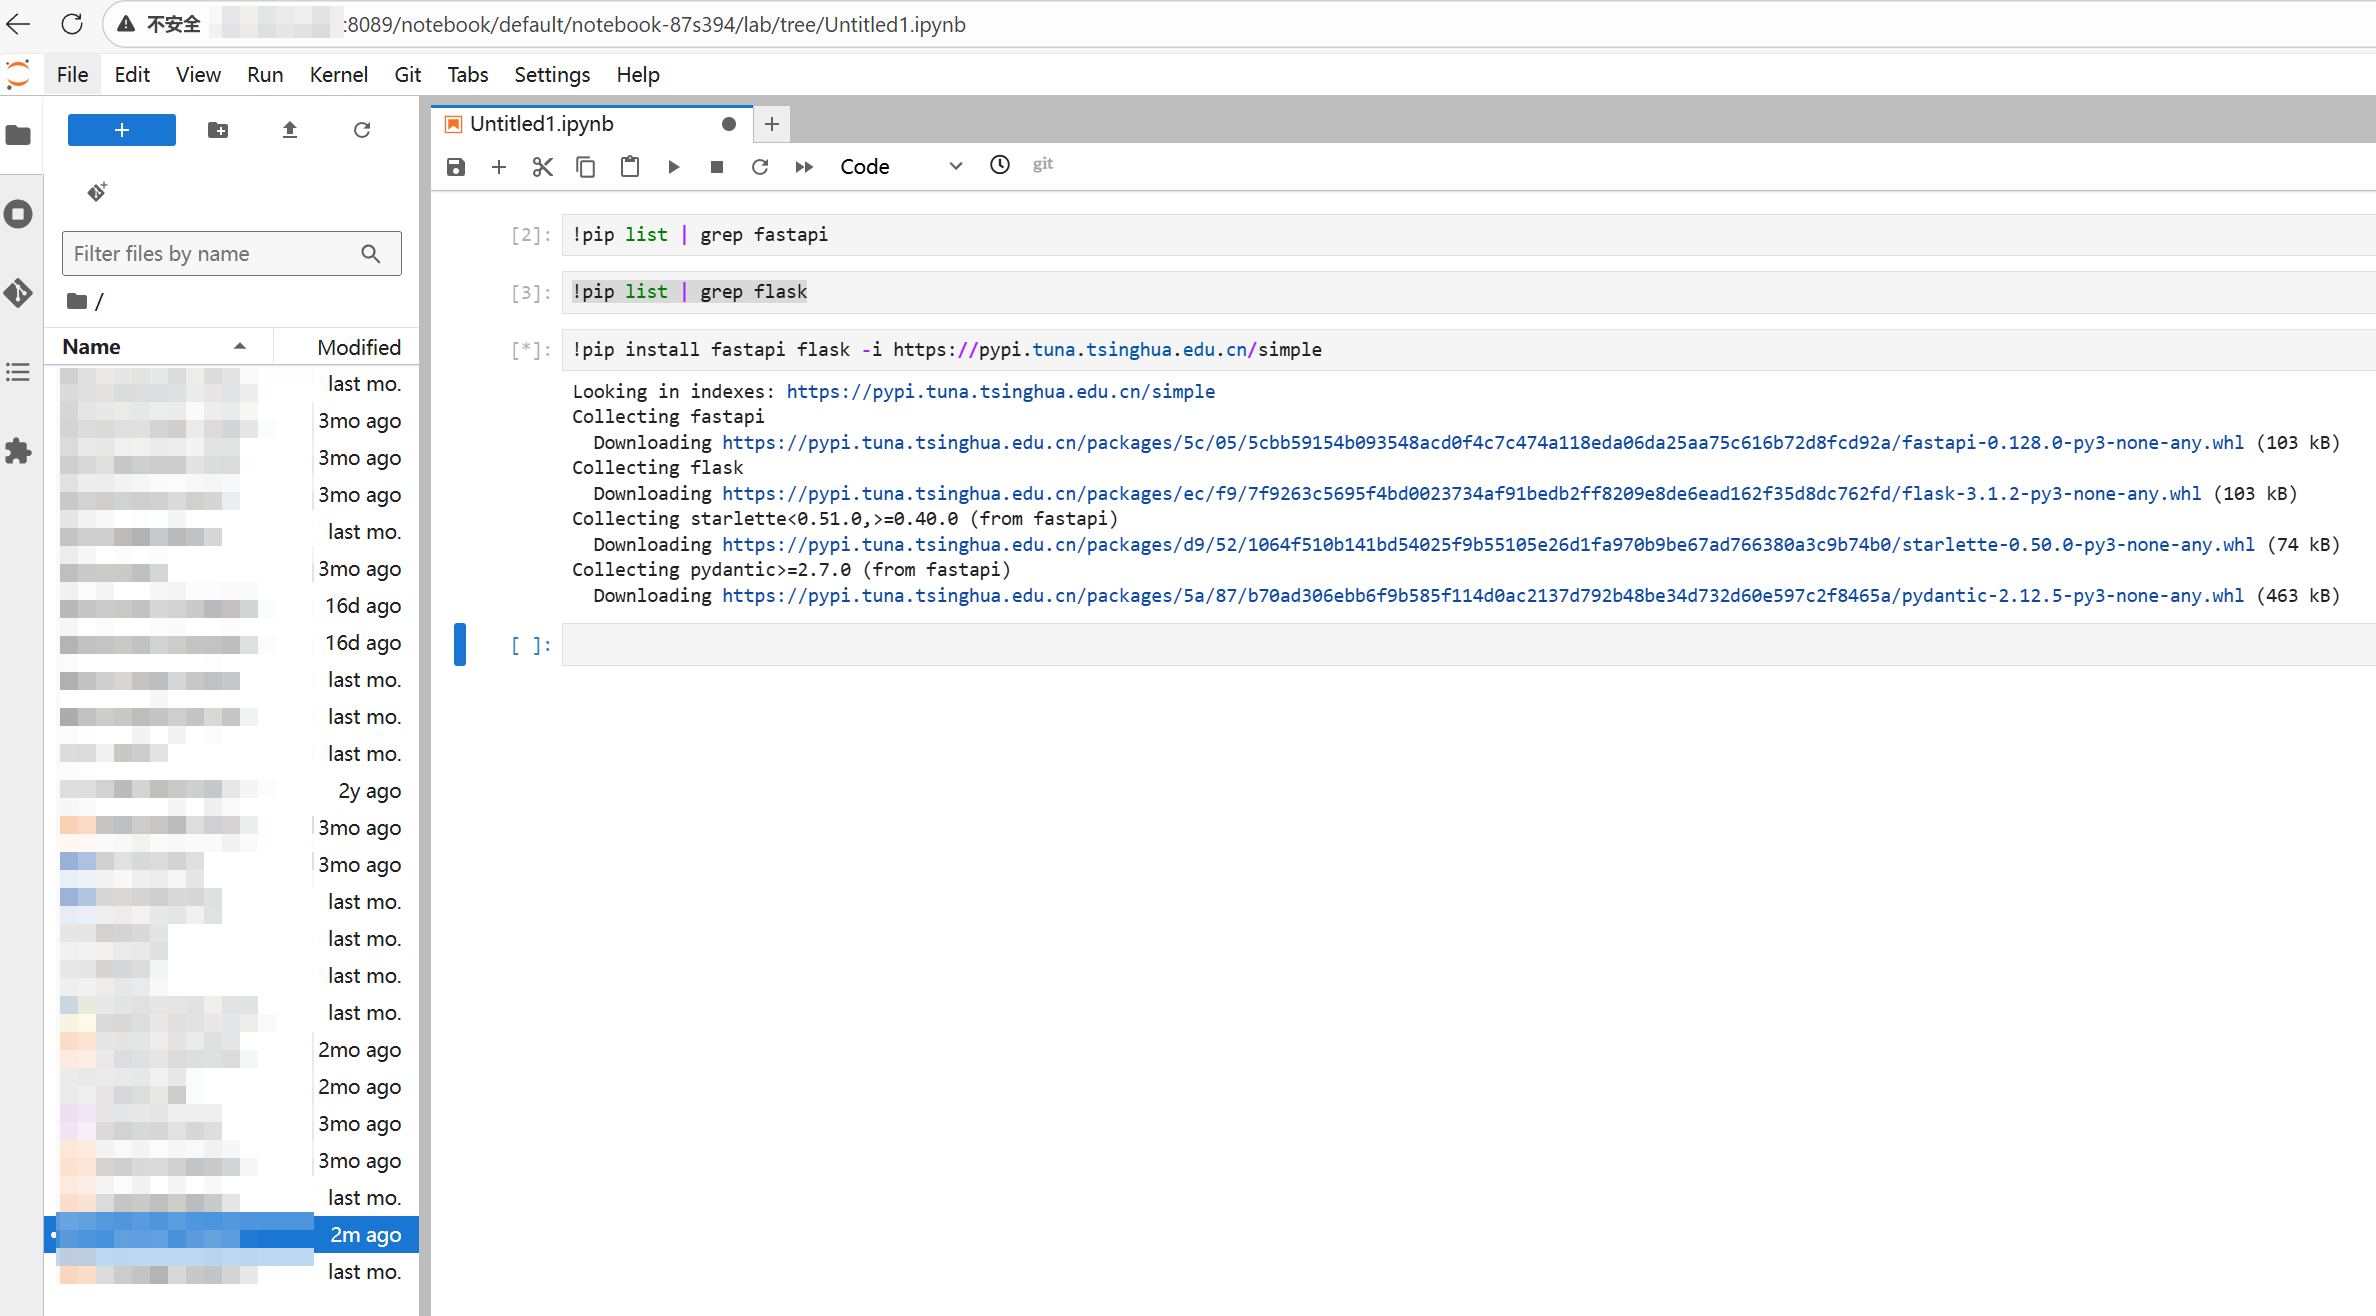Click the upload files icon
This screenshot has height=1316, width=2376.
point(290,130)
